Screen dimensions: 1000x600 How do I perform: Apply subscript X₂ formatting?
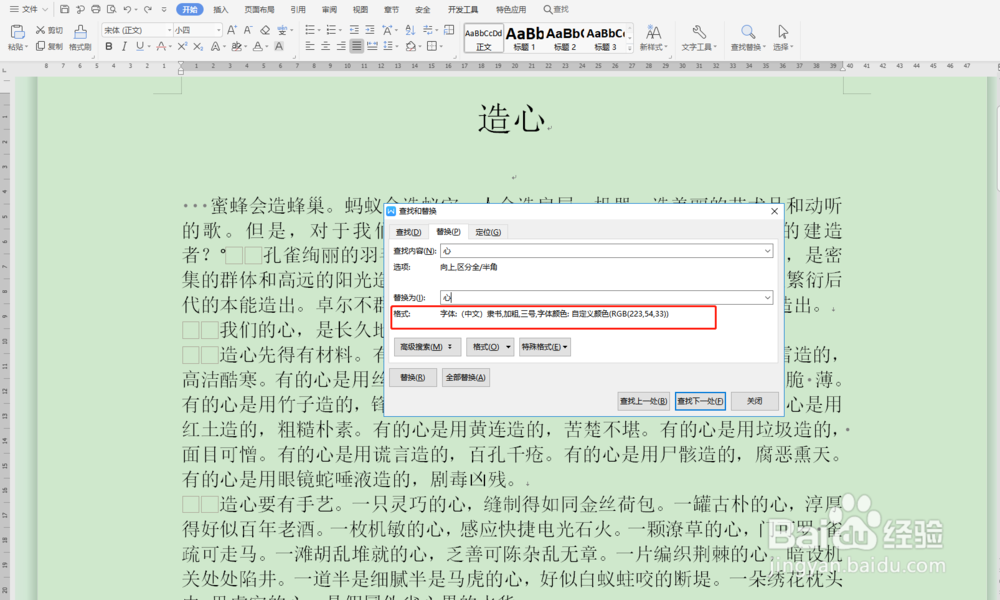point(198,46)
